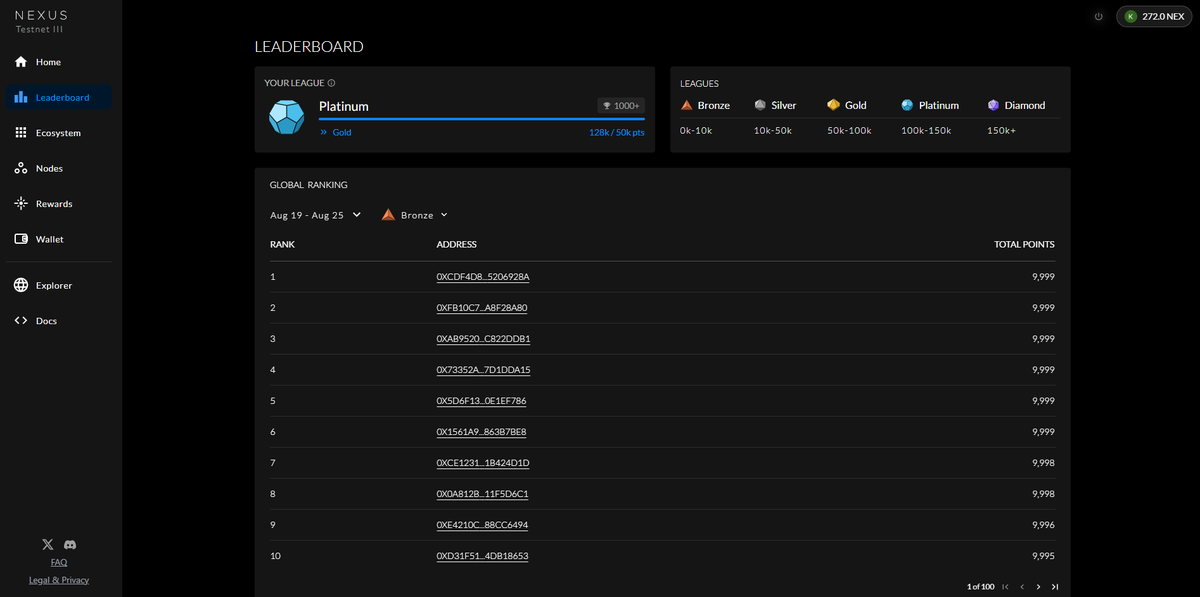Visit the X social media icon
The image size is (1200, 597).
(x=48, y=545)
